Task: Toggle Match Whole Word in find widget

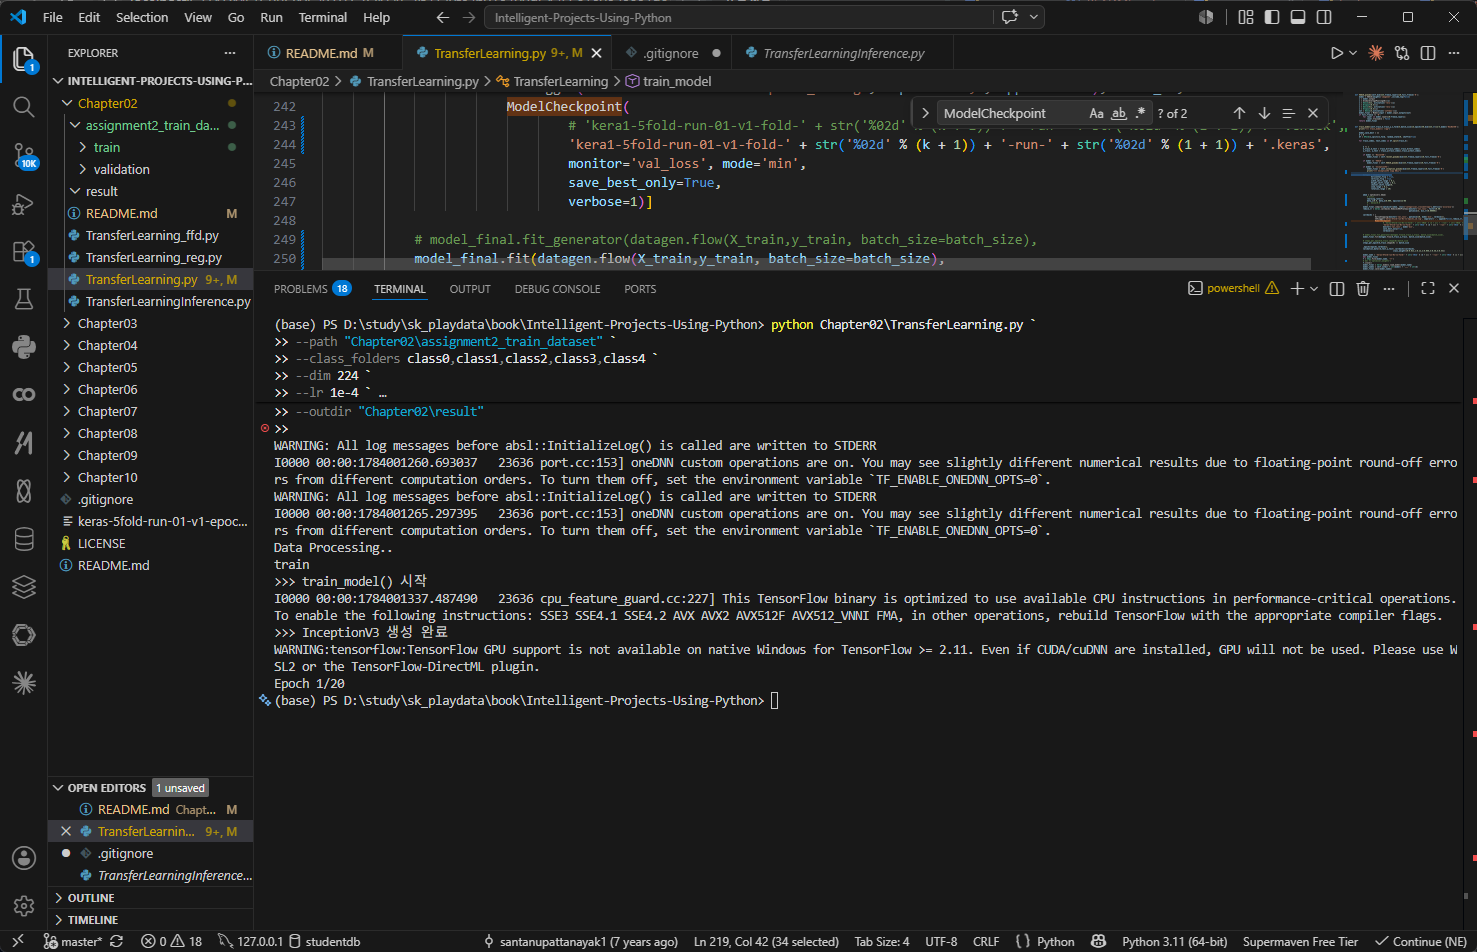Action: [1118, 113]
